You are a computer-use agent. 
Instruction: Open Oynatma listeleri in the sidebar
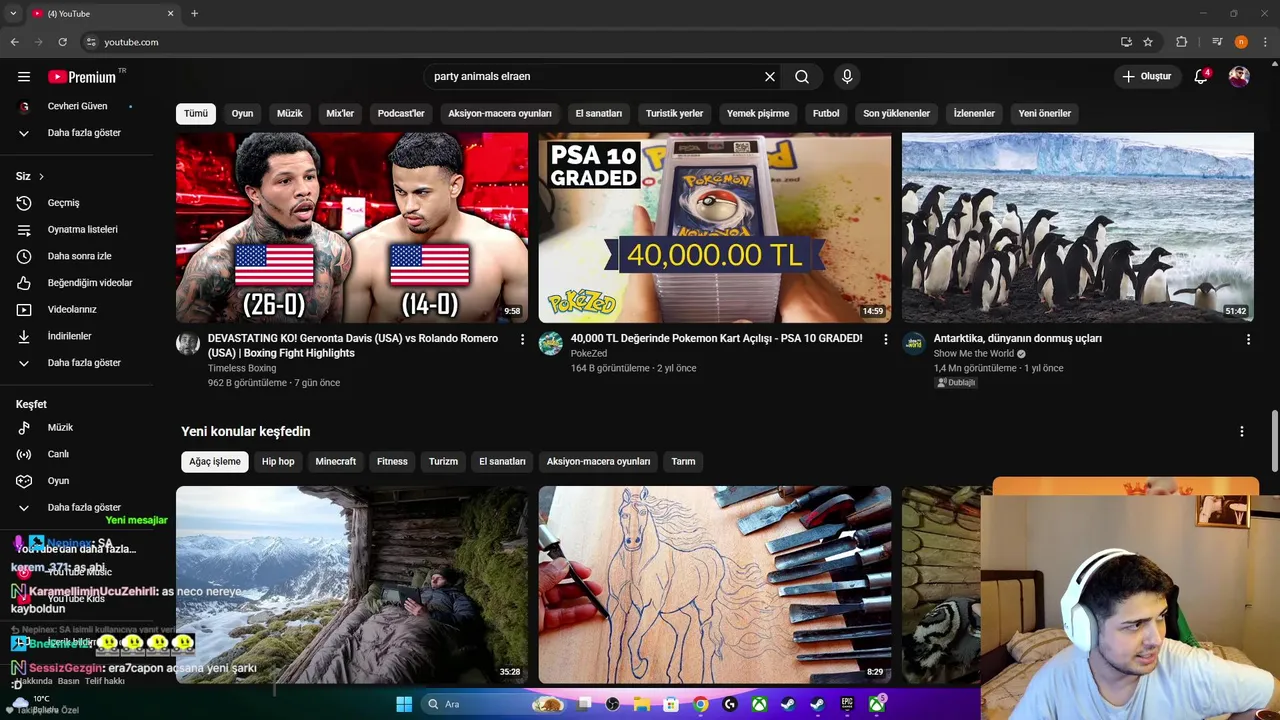77,230
